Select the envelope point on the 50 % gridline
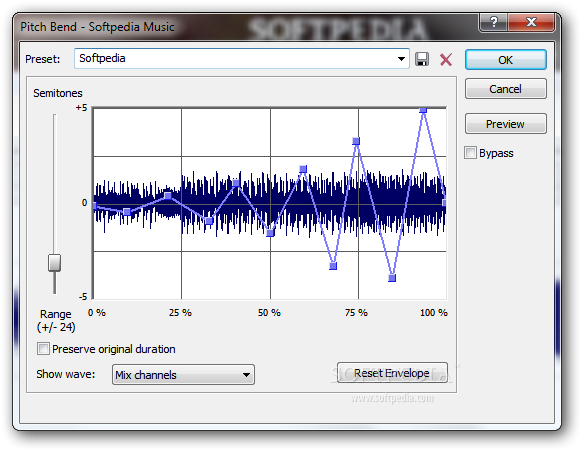Screen dimensions: 582x451 pyautogui.click(x=270, y=233)
